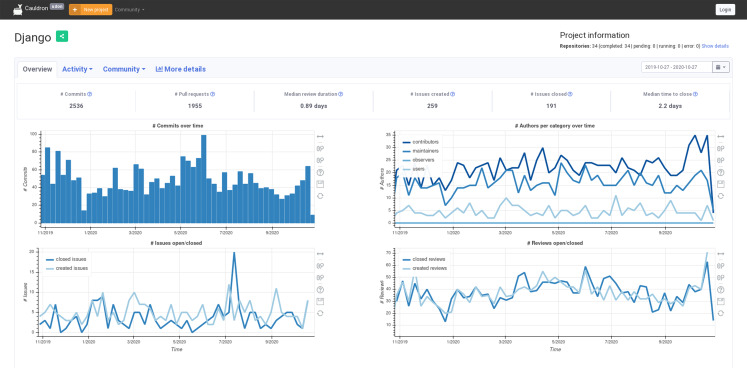Save the Commits over time chart image
The image size is (747, 368).
click(x=320, y=184)
